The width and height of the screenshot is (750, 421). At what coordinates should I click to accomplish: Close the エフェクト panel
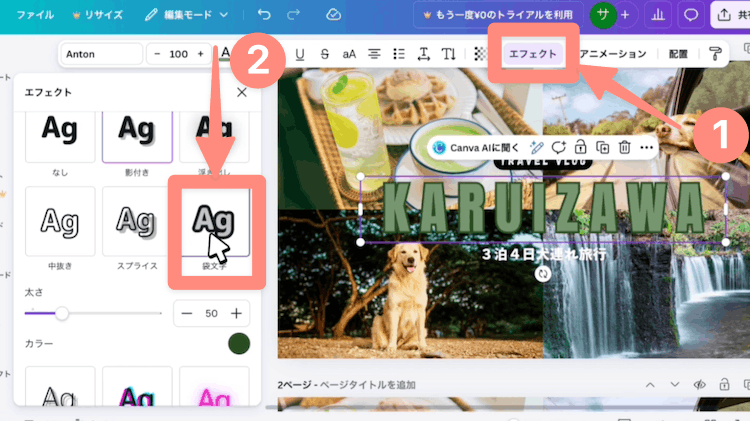242,92
